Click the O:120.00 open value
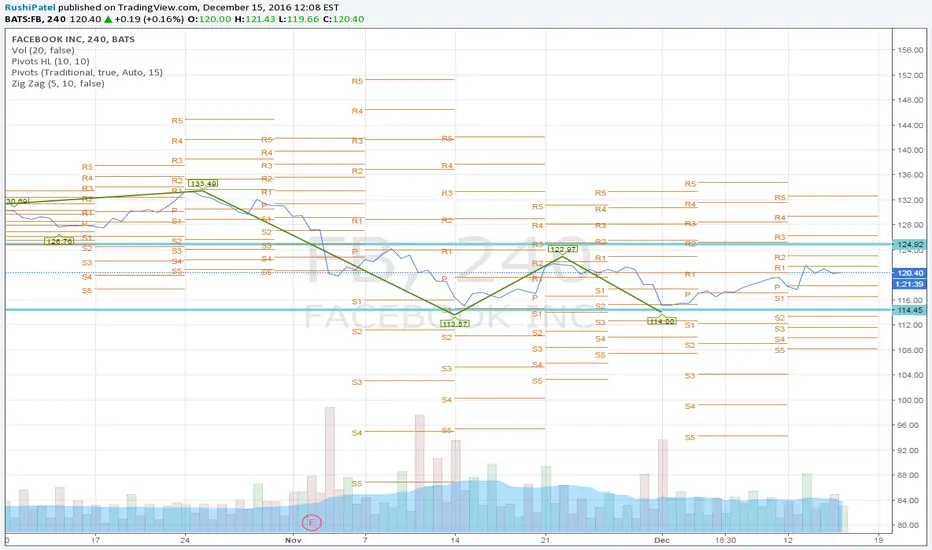 click(209, 19)
